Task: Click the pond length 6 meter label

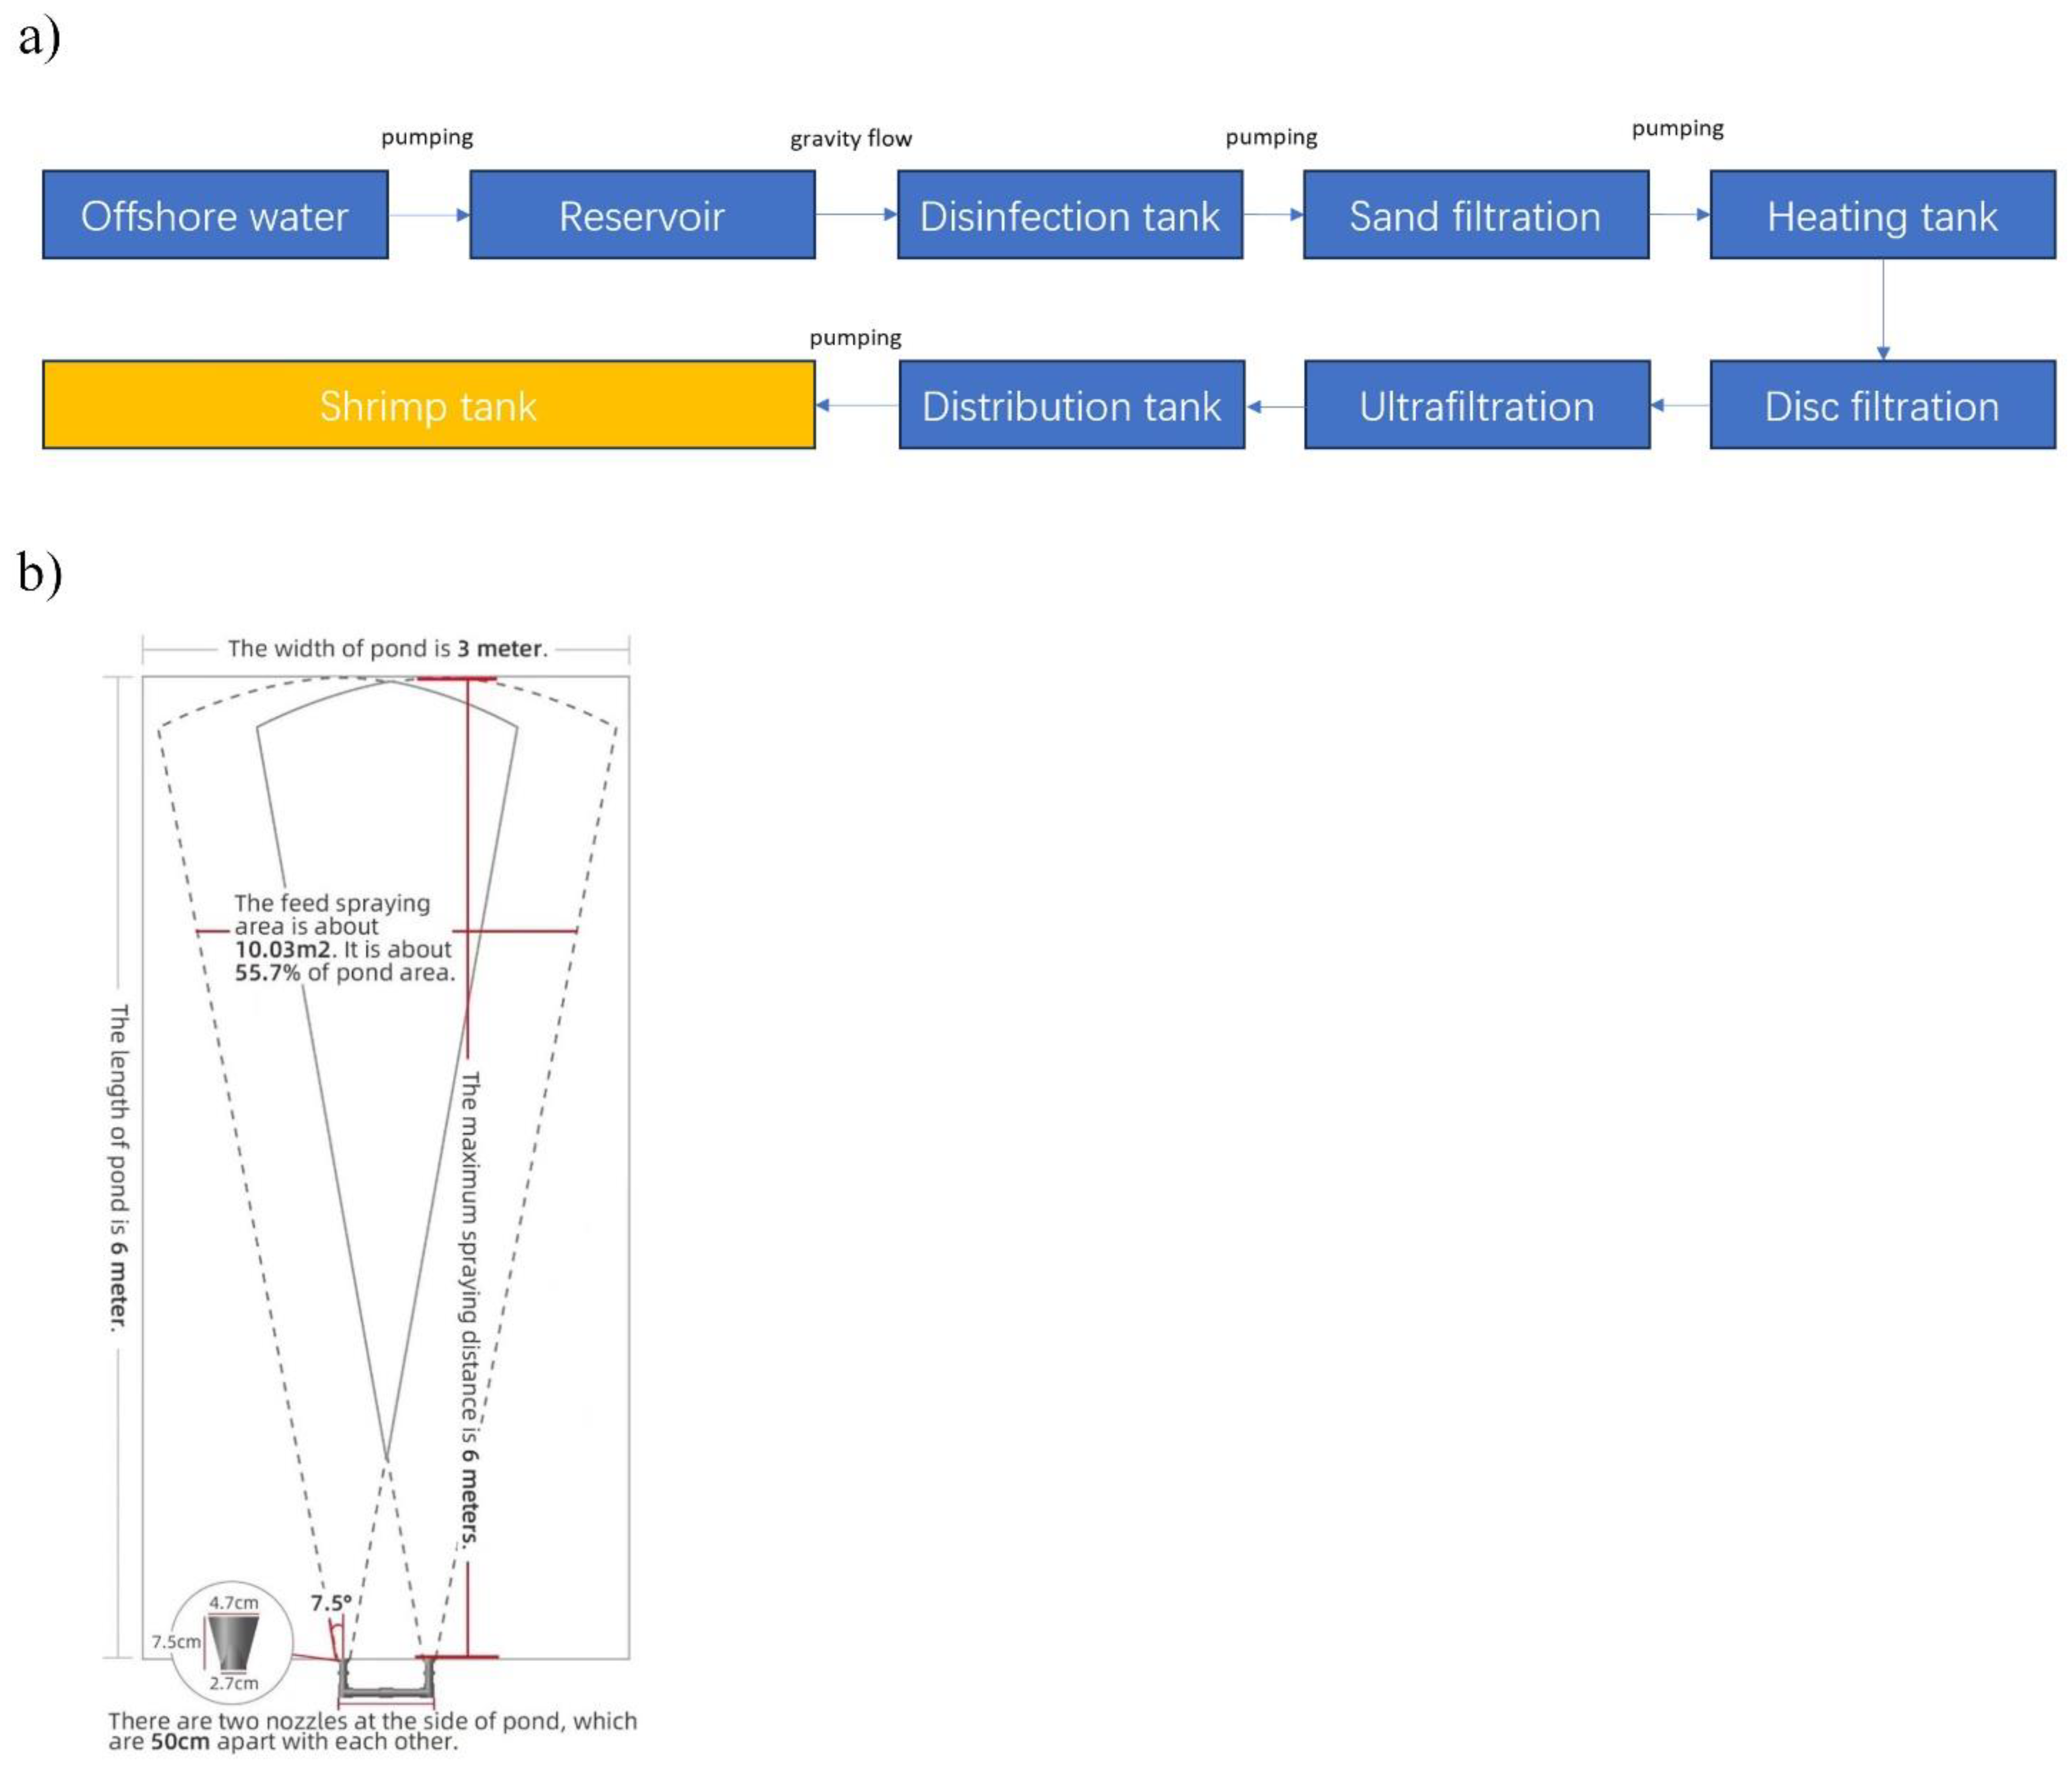Action: pyautogui.click(x=119, y=1167)
